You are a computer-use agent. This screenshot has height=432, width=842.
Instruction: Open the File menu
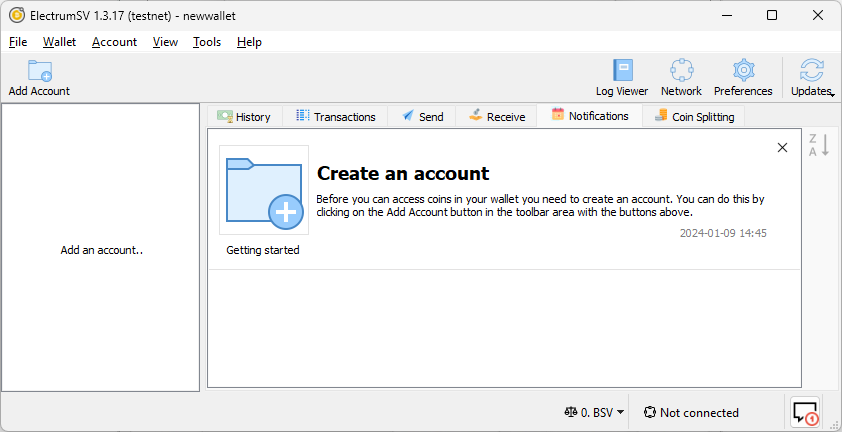tap(18, 42)
